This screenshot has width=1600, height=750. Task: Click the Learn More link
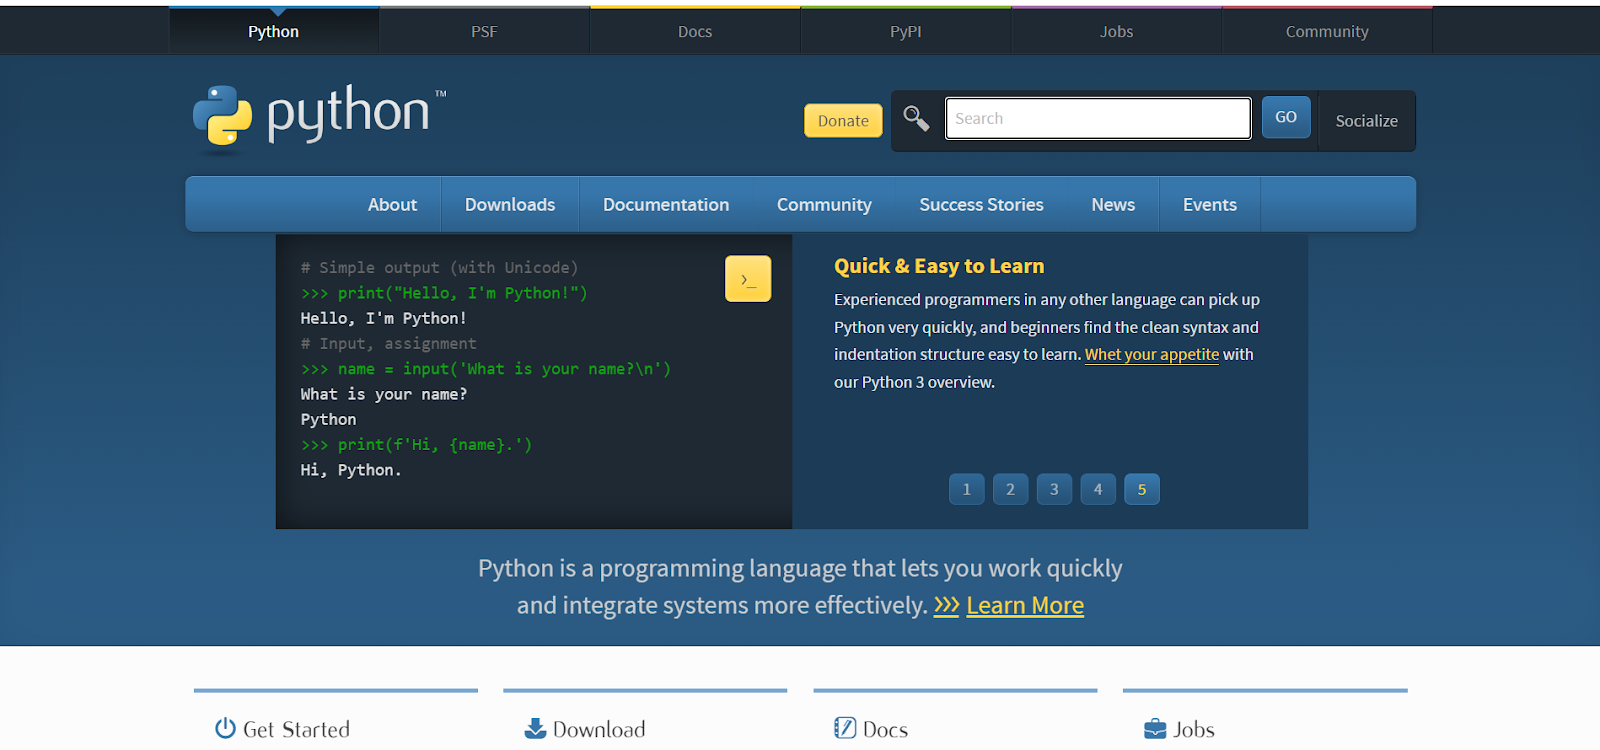click(1025, 605)
